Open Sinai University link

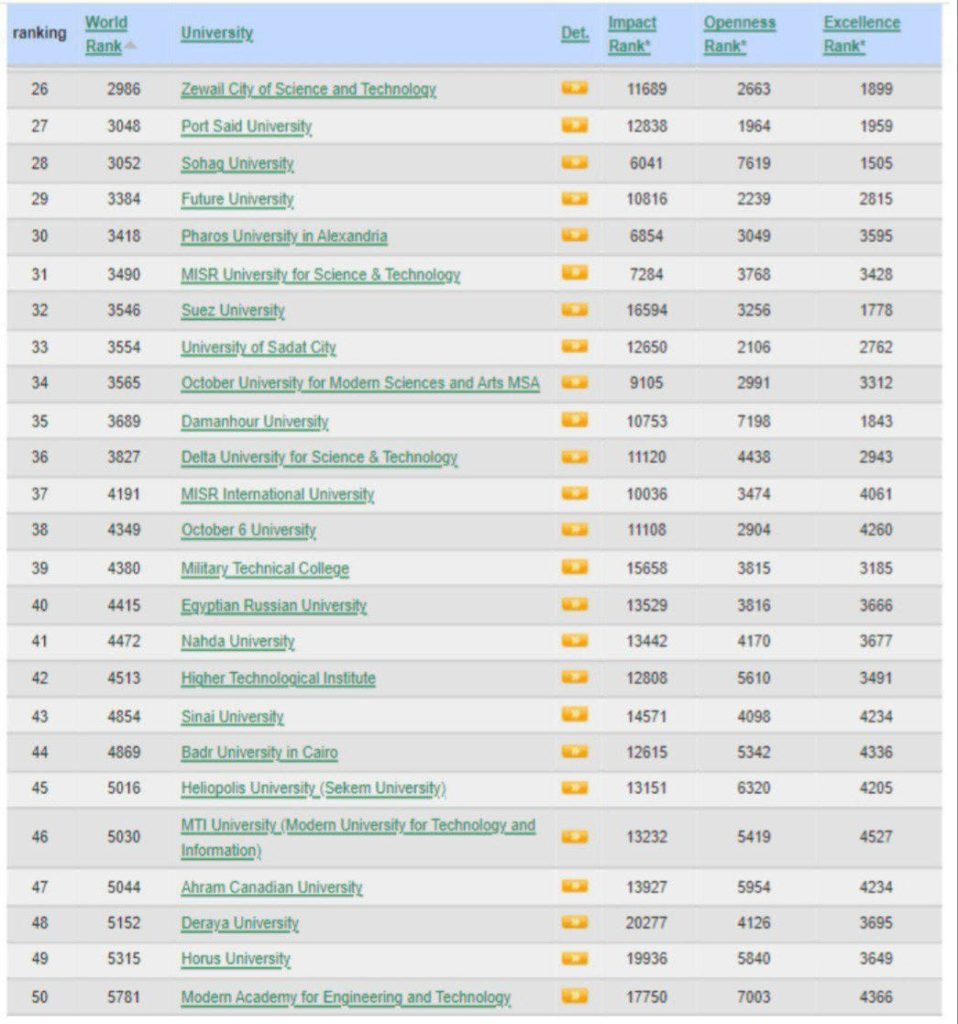232,717
